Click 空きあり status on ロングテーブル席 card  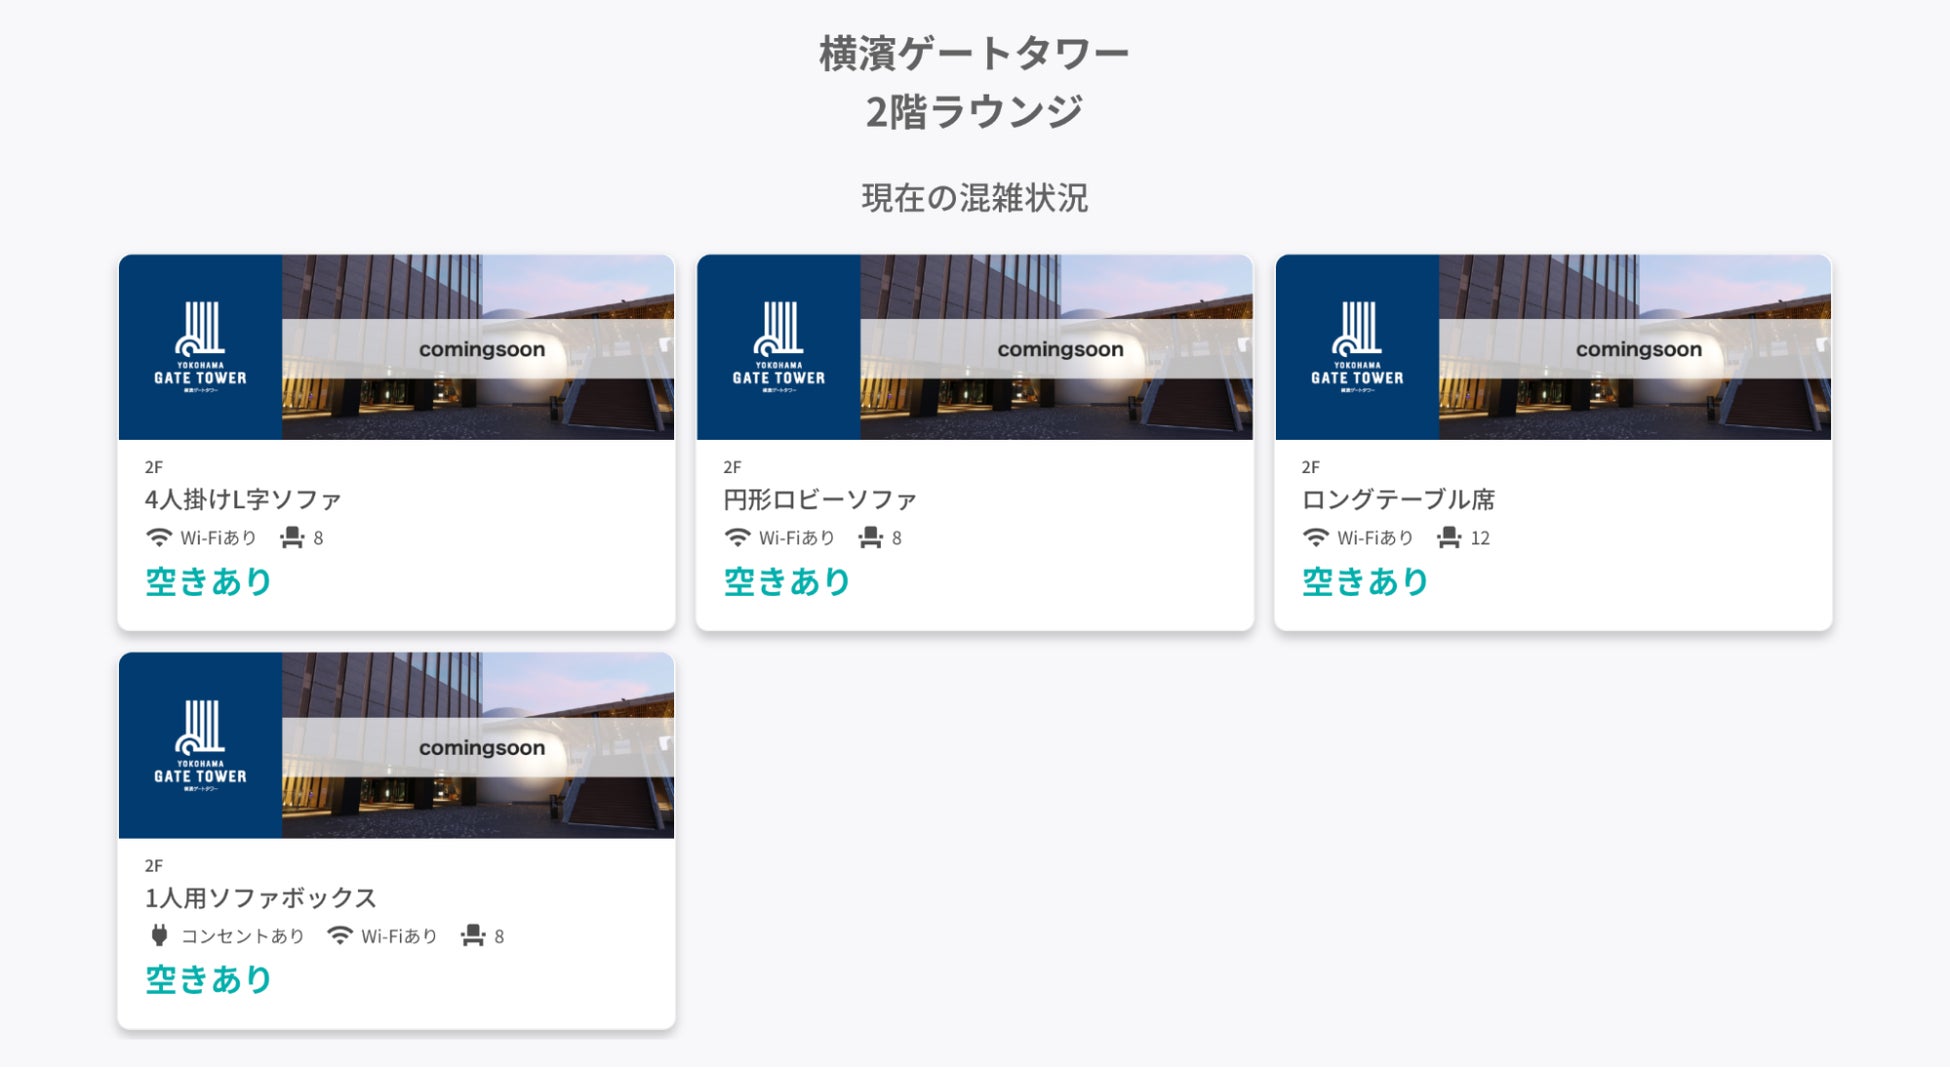(1365, 581)
